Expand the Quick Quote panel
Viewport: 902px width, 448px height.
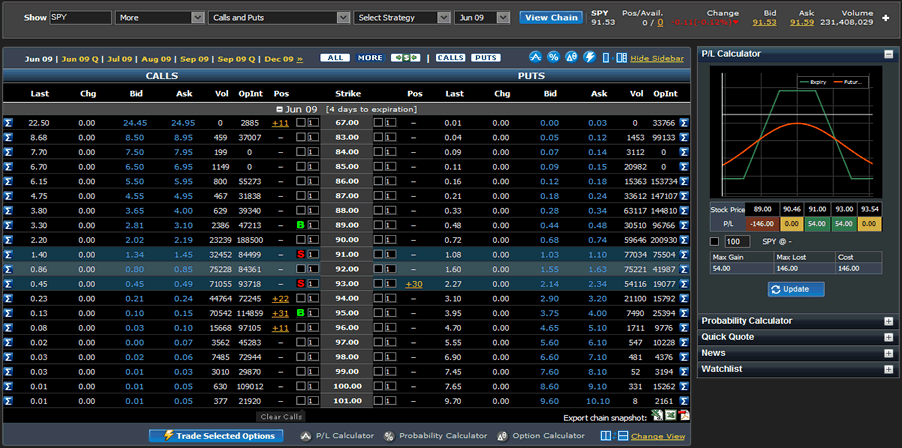coord(889,338)
